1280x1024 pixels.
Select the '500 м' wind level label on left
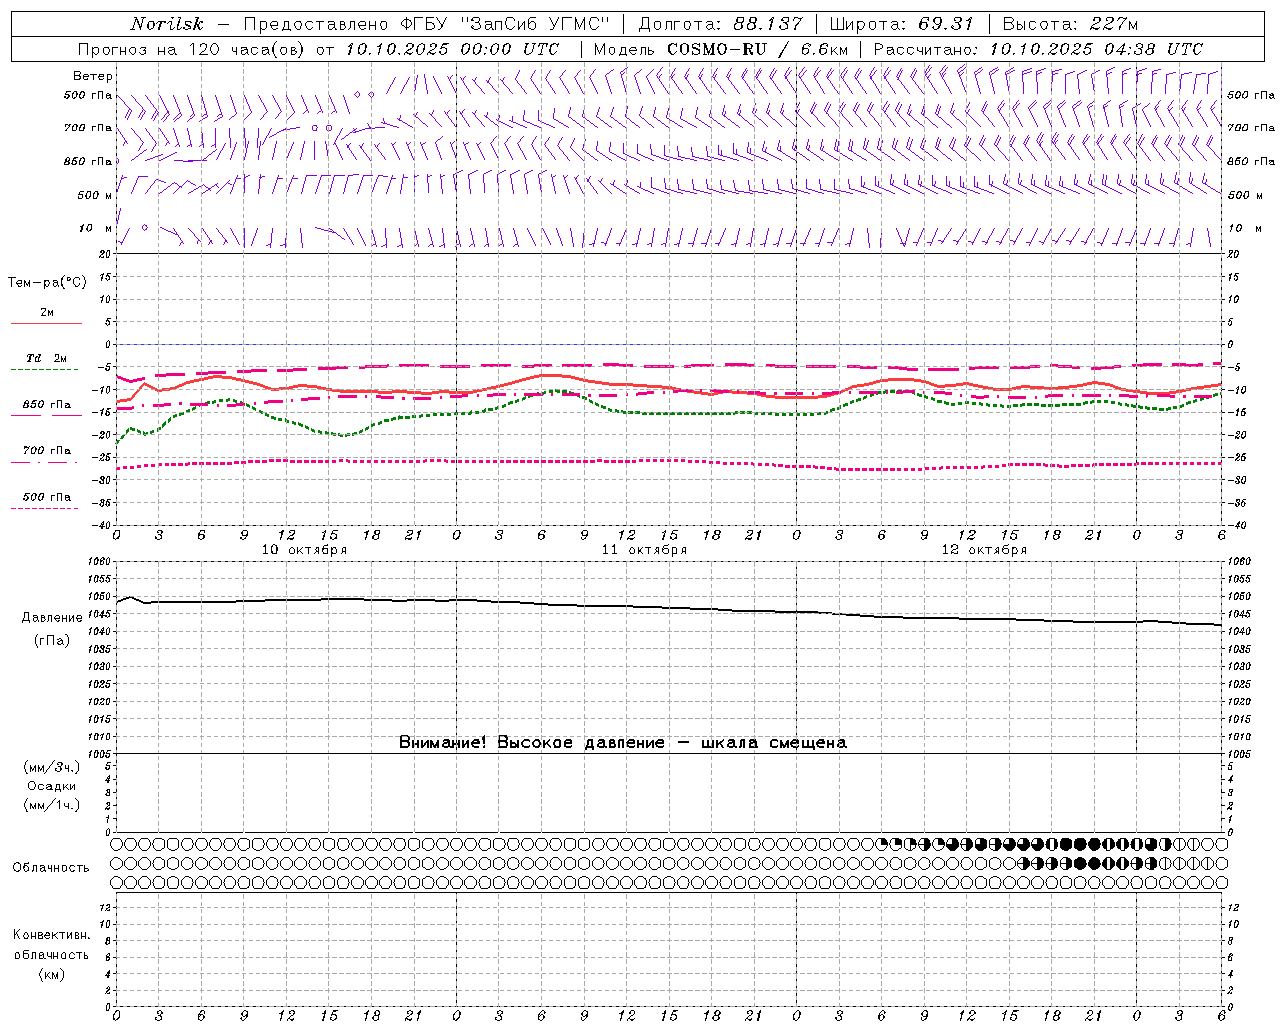click(95, 195)
